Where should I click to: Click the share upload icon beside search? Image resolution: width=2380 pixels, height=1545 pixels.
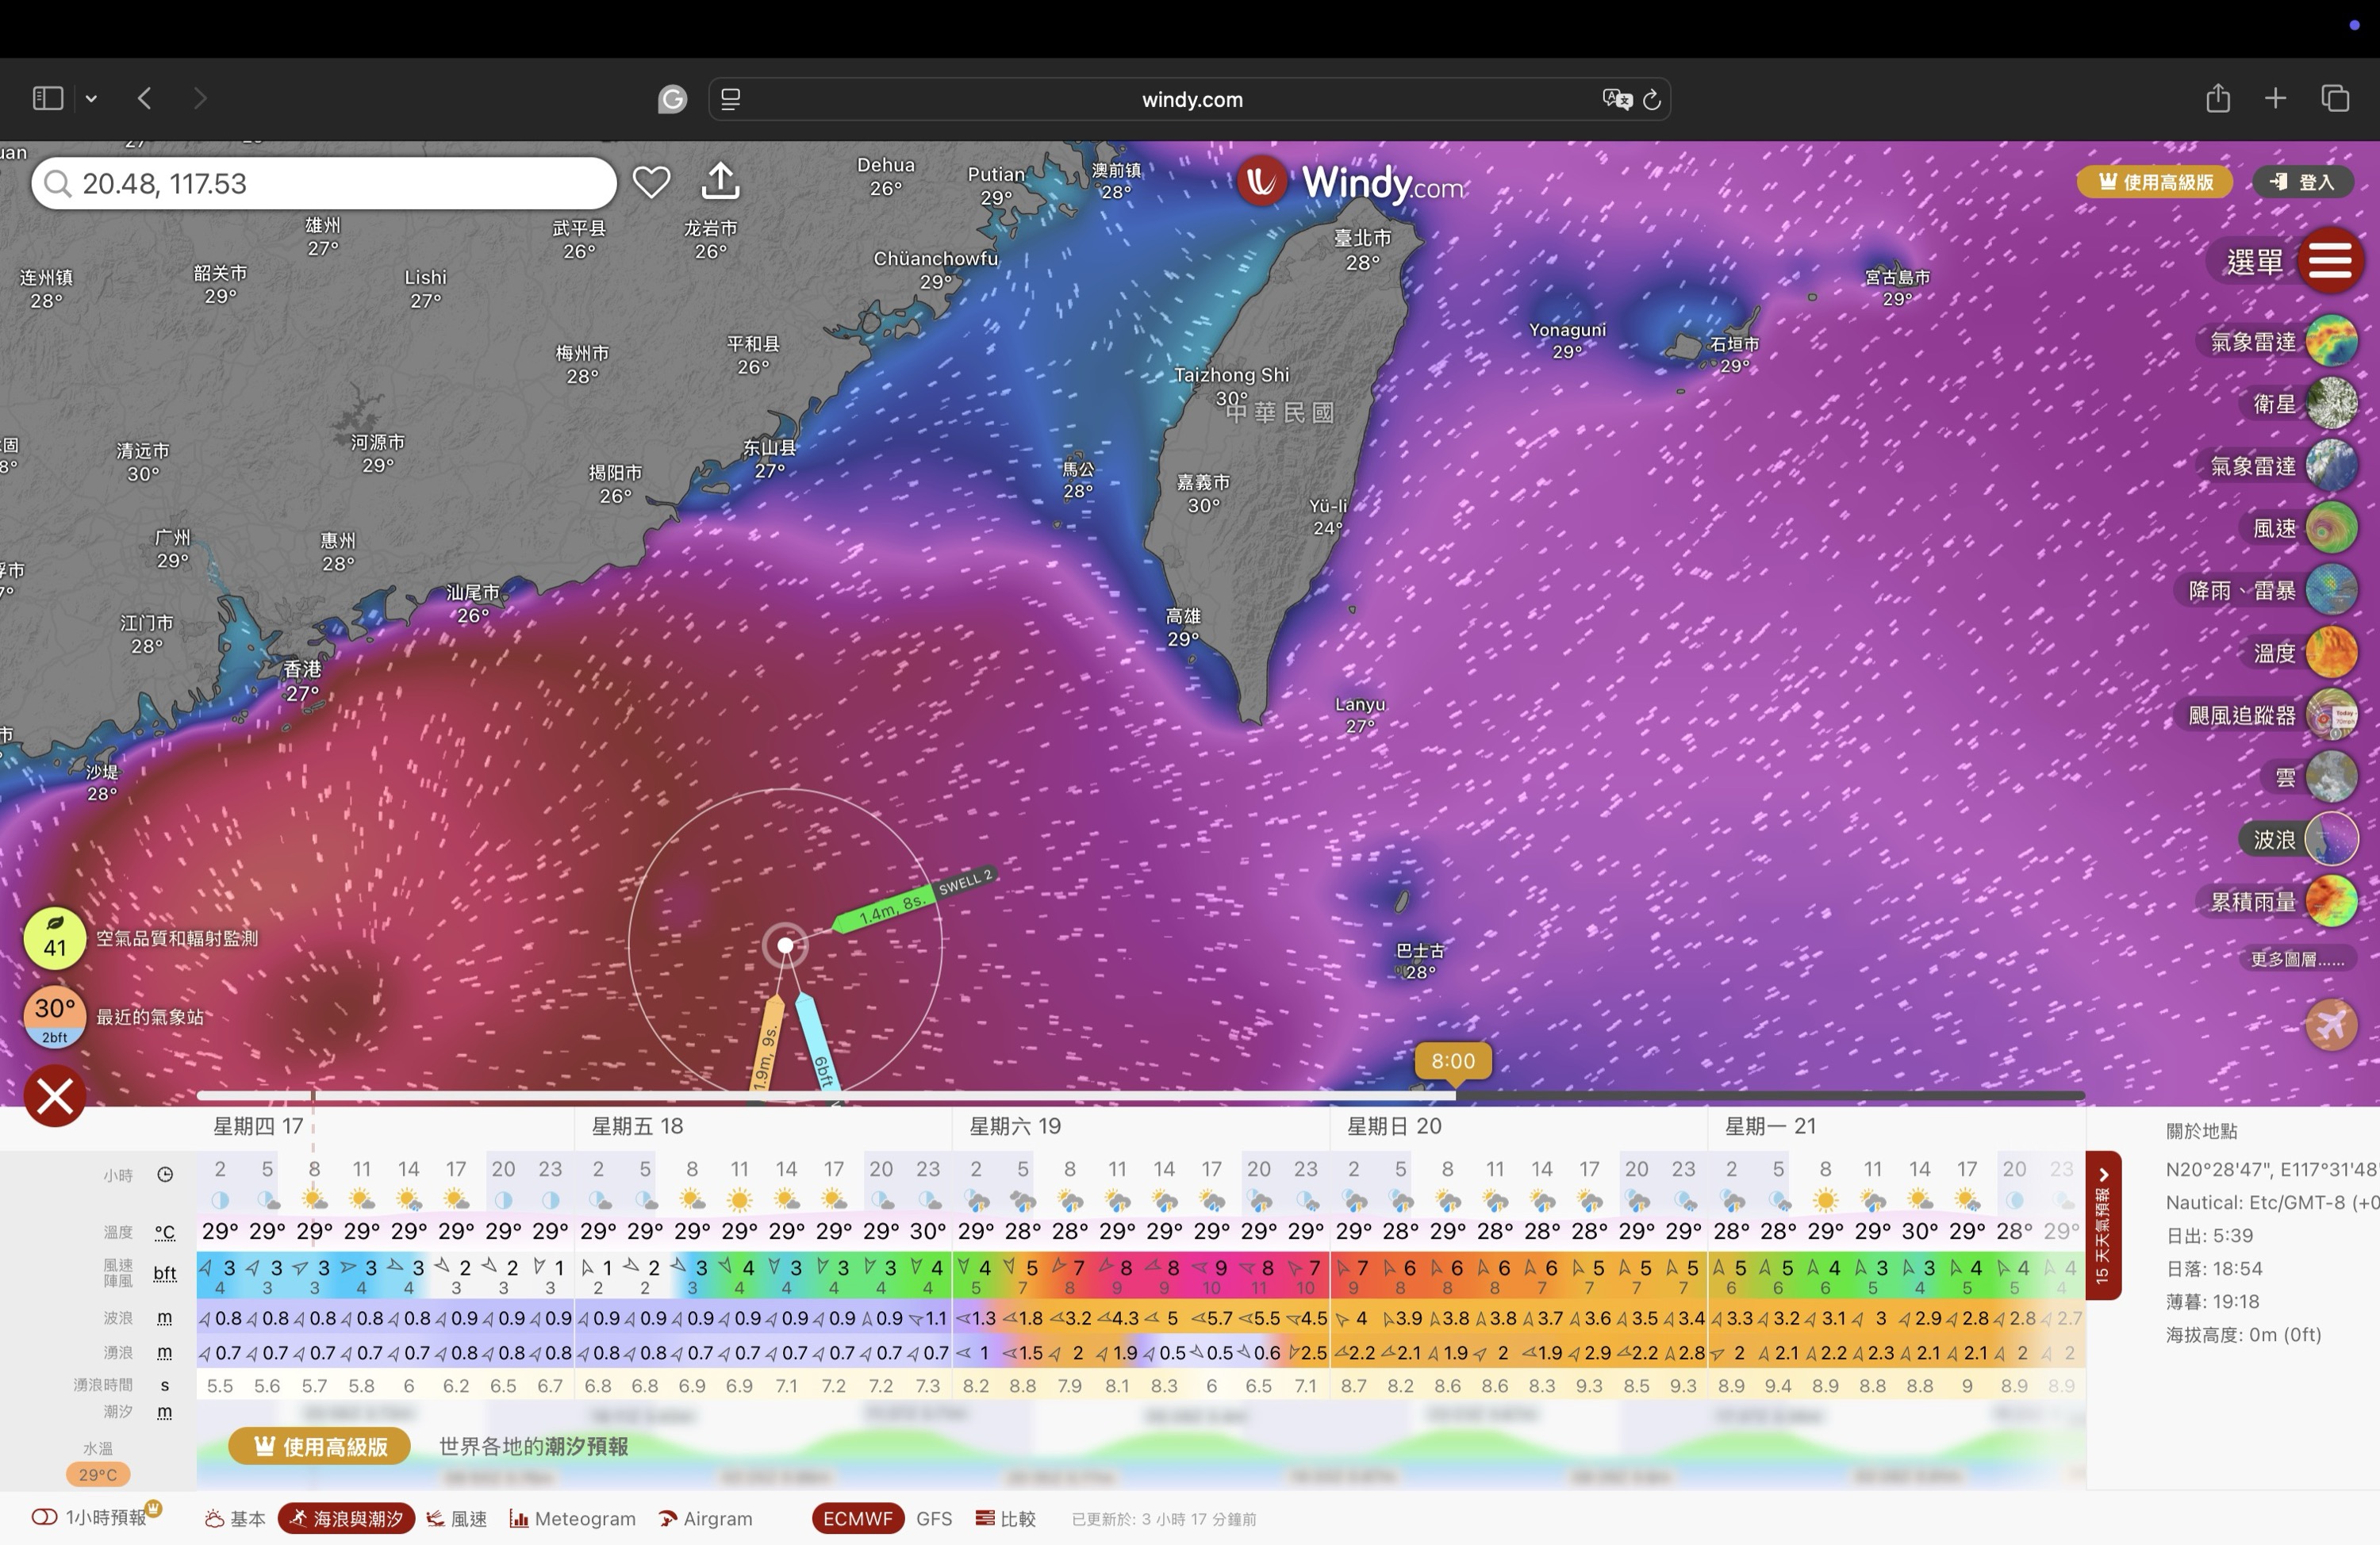[x=720, y=181]
